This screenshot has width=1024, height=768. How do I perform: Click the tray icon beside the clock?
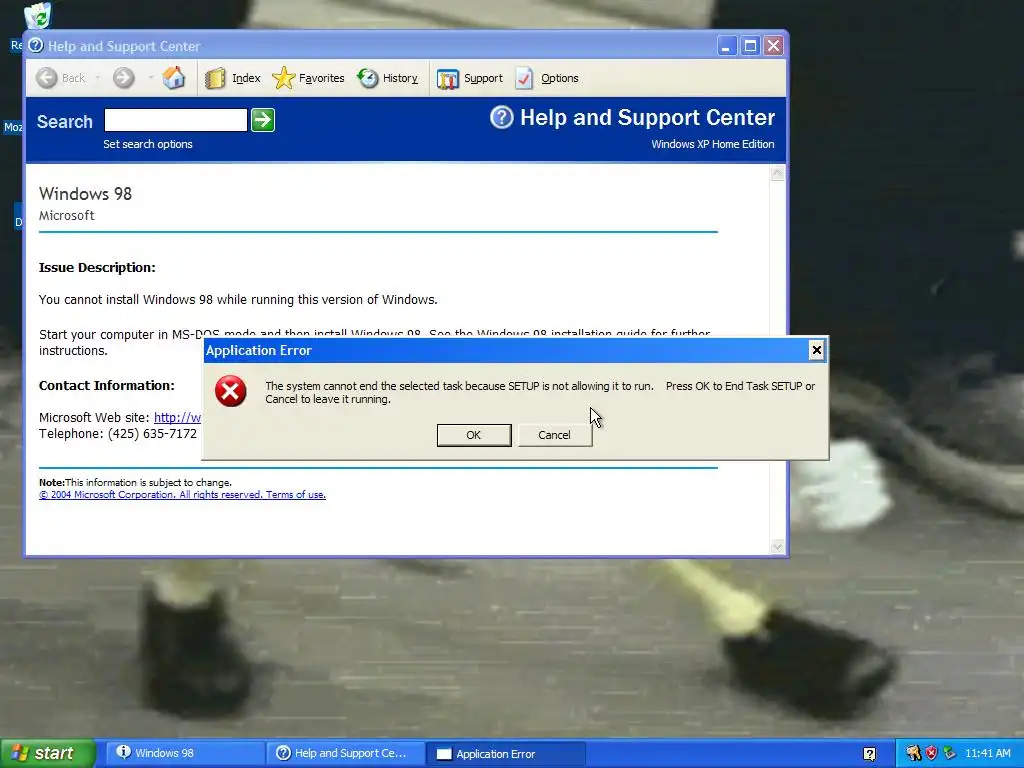coord(949,754)
